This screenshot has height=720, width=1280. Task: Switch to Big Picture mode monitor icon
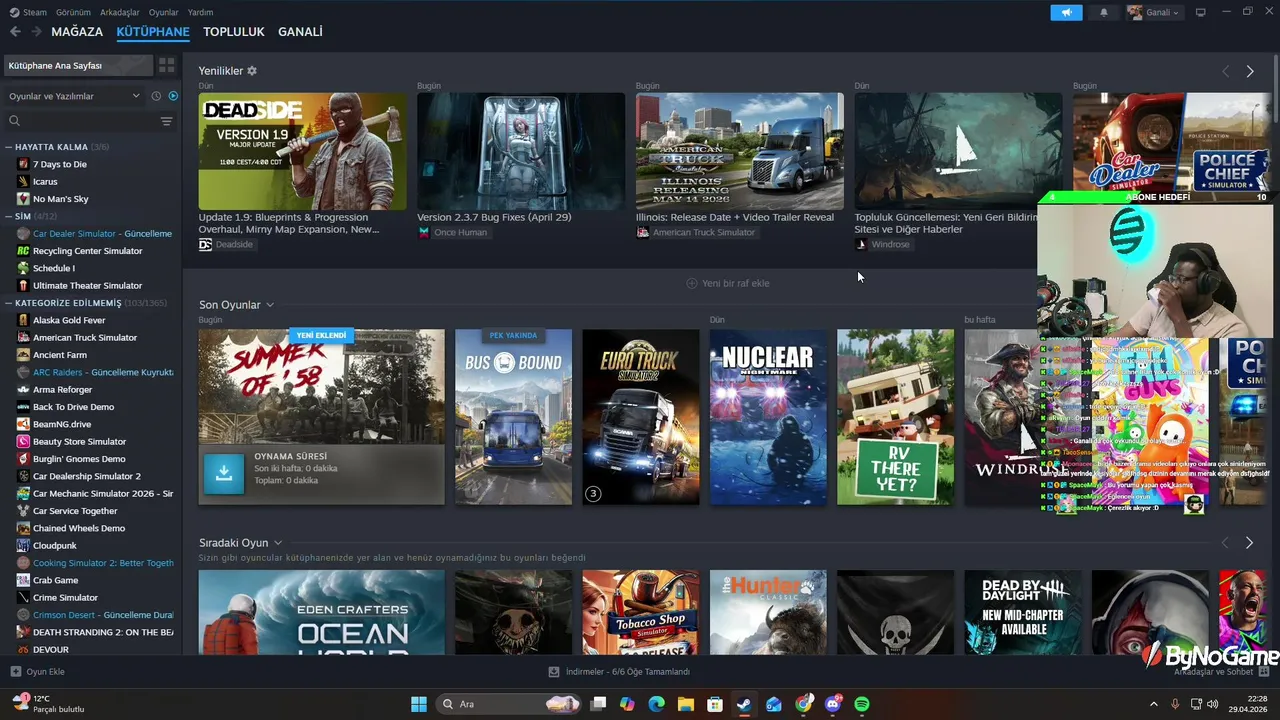1201,12
